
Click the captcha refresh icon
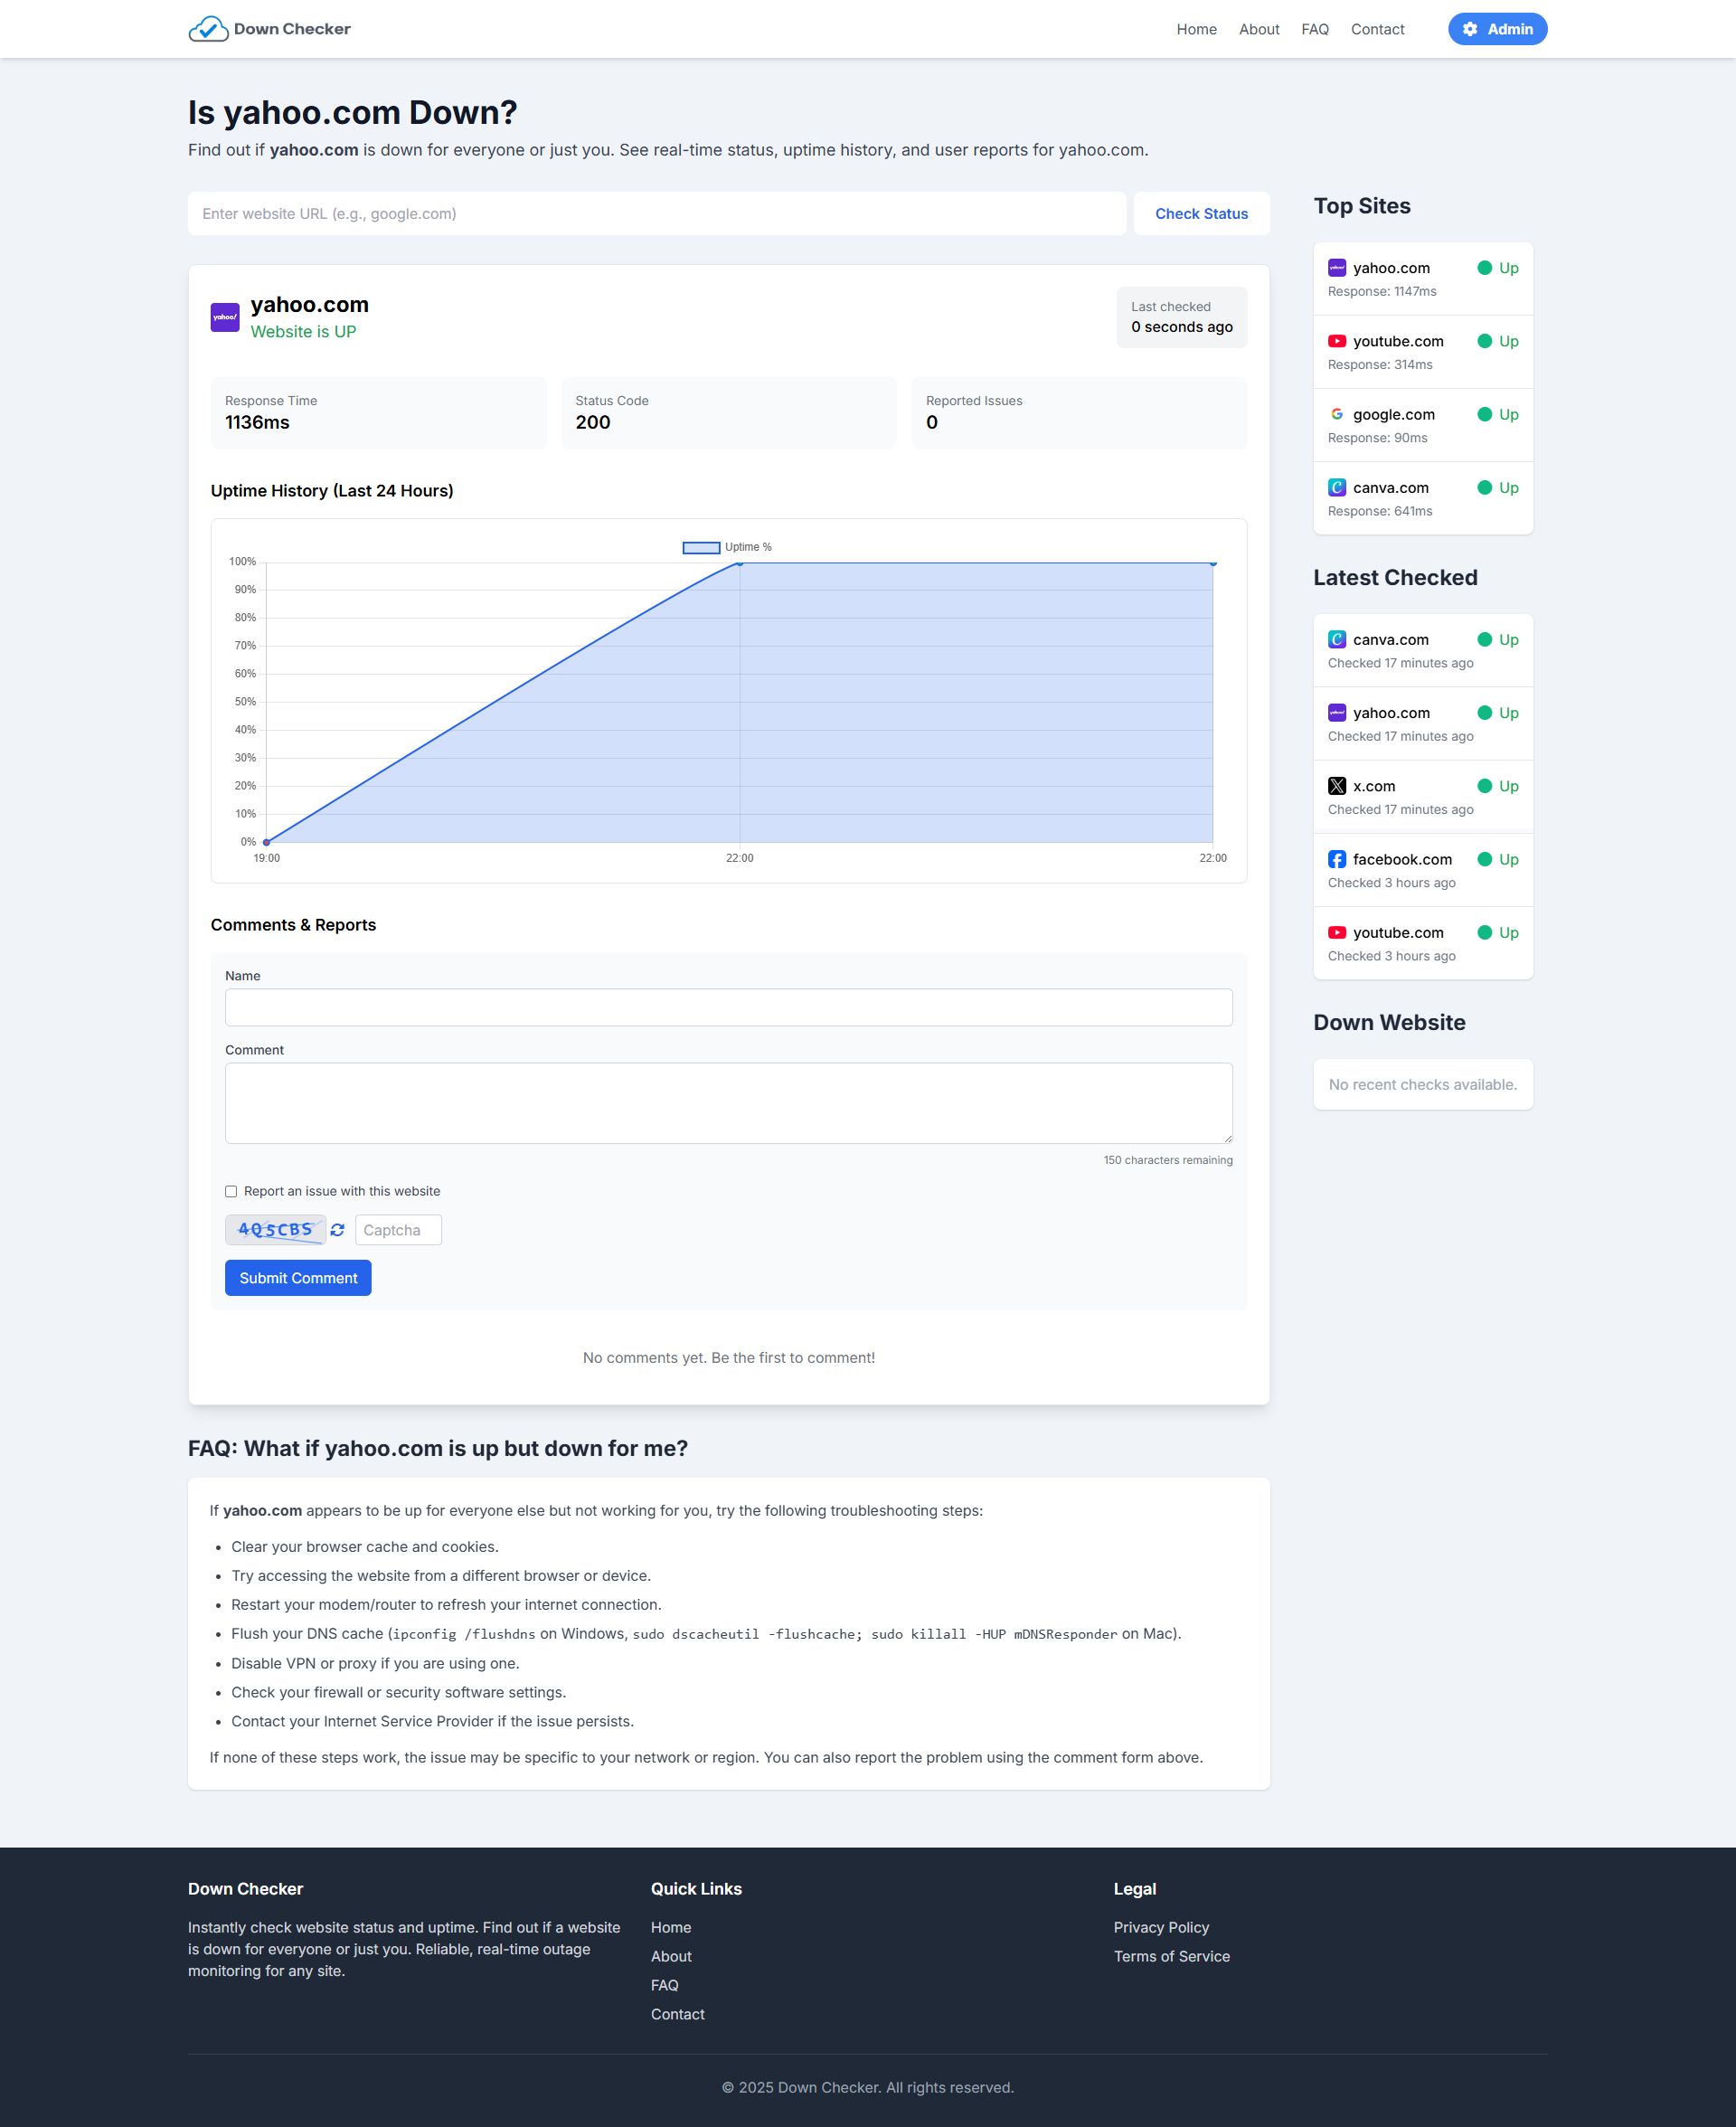(337, 1230)
